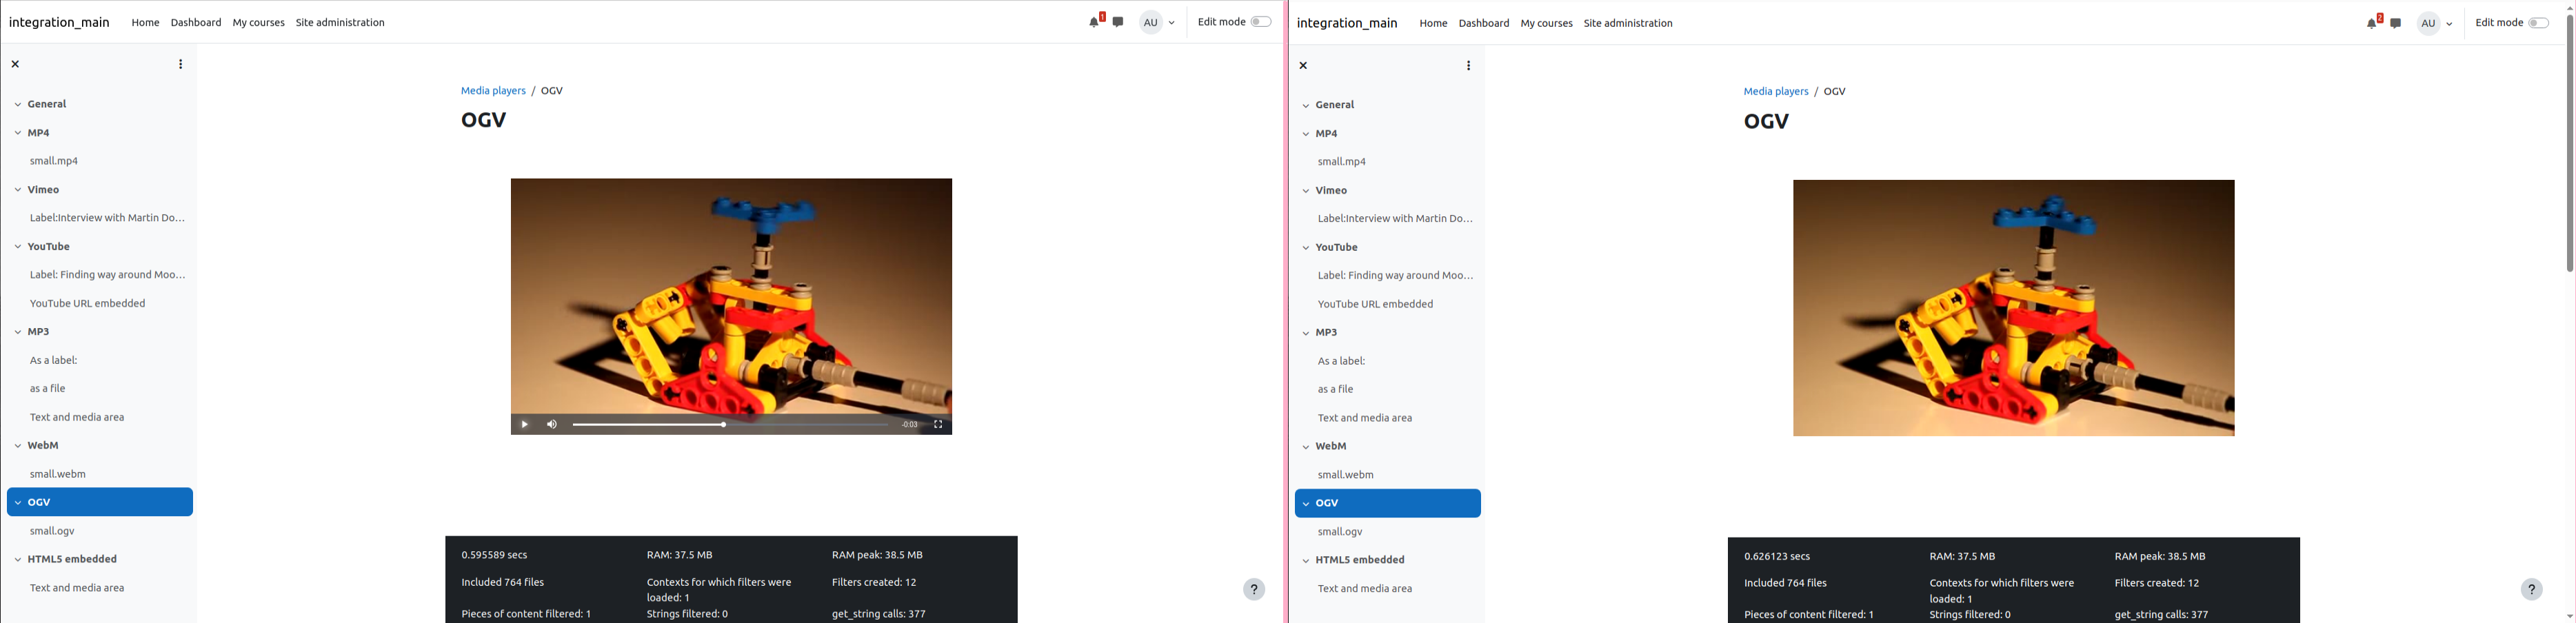Click Media players breadcrumb, right window
Viewport: 2576px width, 623px height.
click(x=1776, y=91)
